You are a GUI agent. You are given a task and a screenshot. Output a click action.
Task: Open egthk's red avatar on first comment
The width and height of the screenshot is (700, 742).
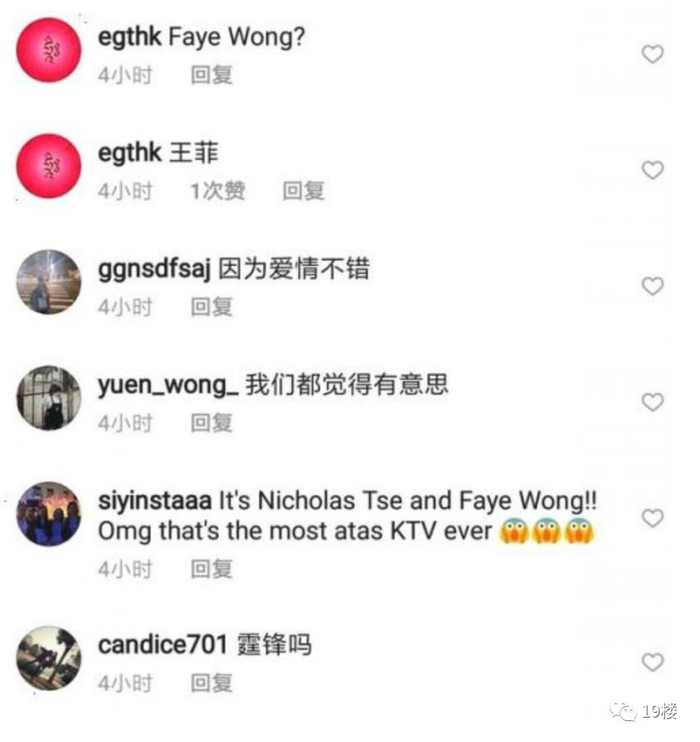[49, 50]
